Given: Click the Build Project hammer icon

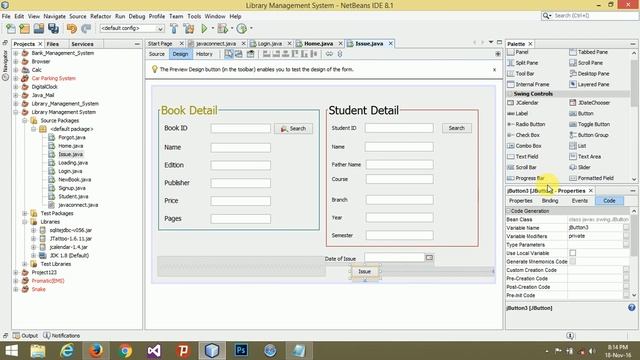Looking at the screenshot, I should pyautogui.click(x=174, y=29).
